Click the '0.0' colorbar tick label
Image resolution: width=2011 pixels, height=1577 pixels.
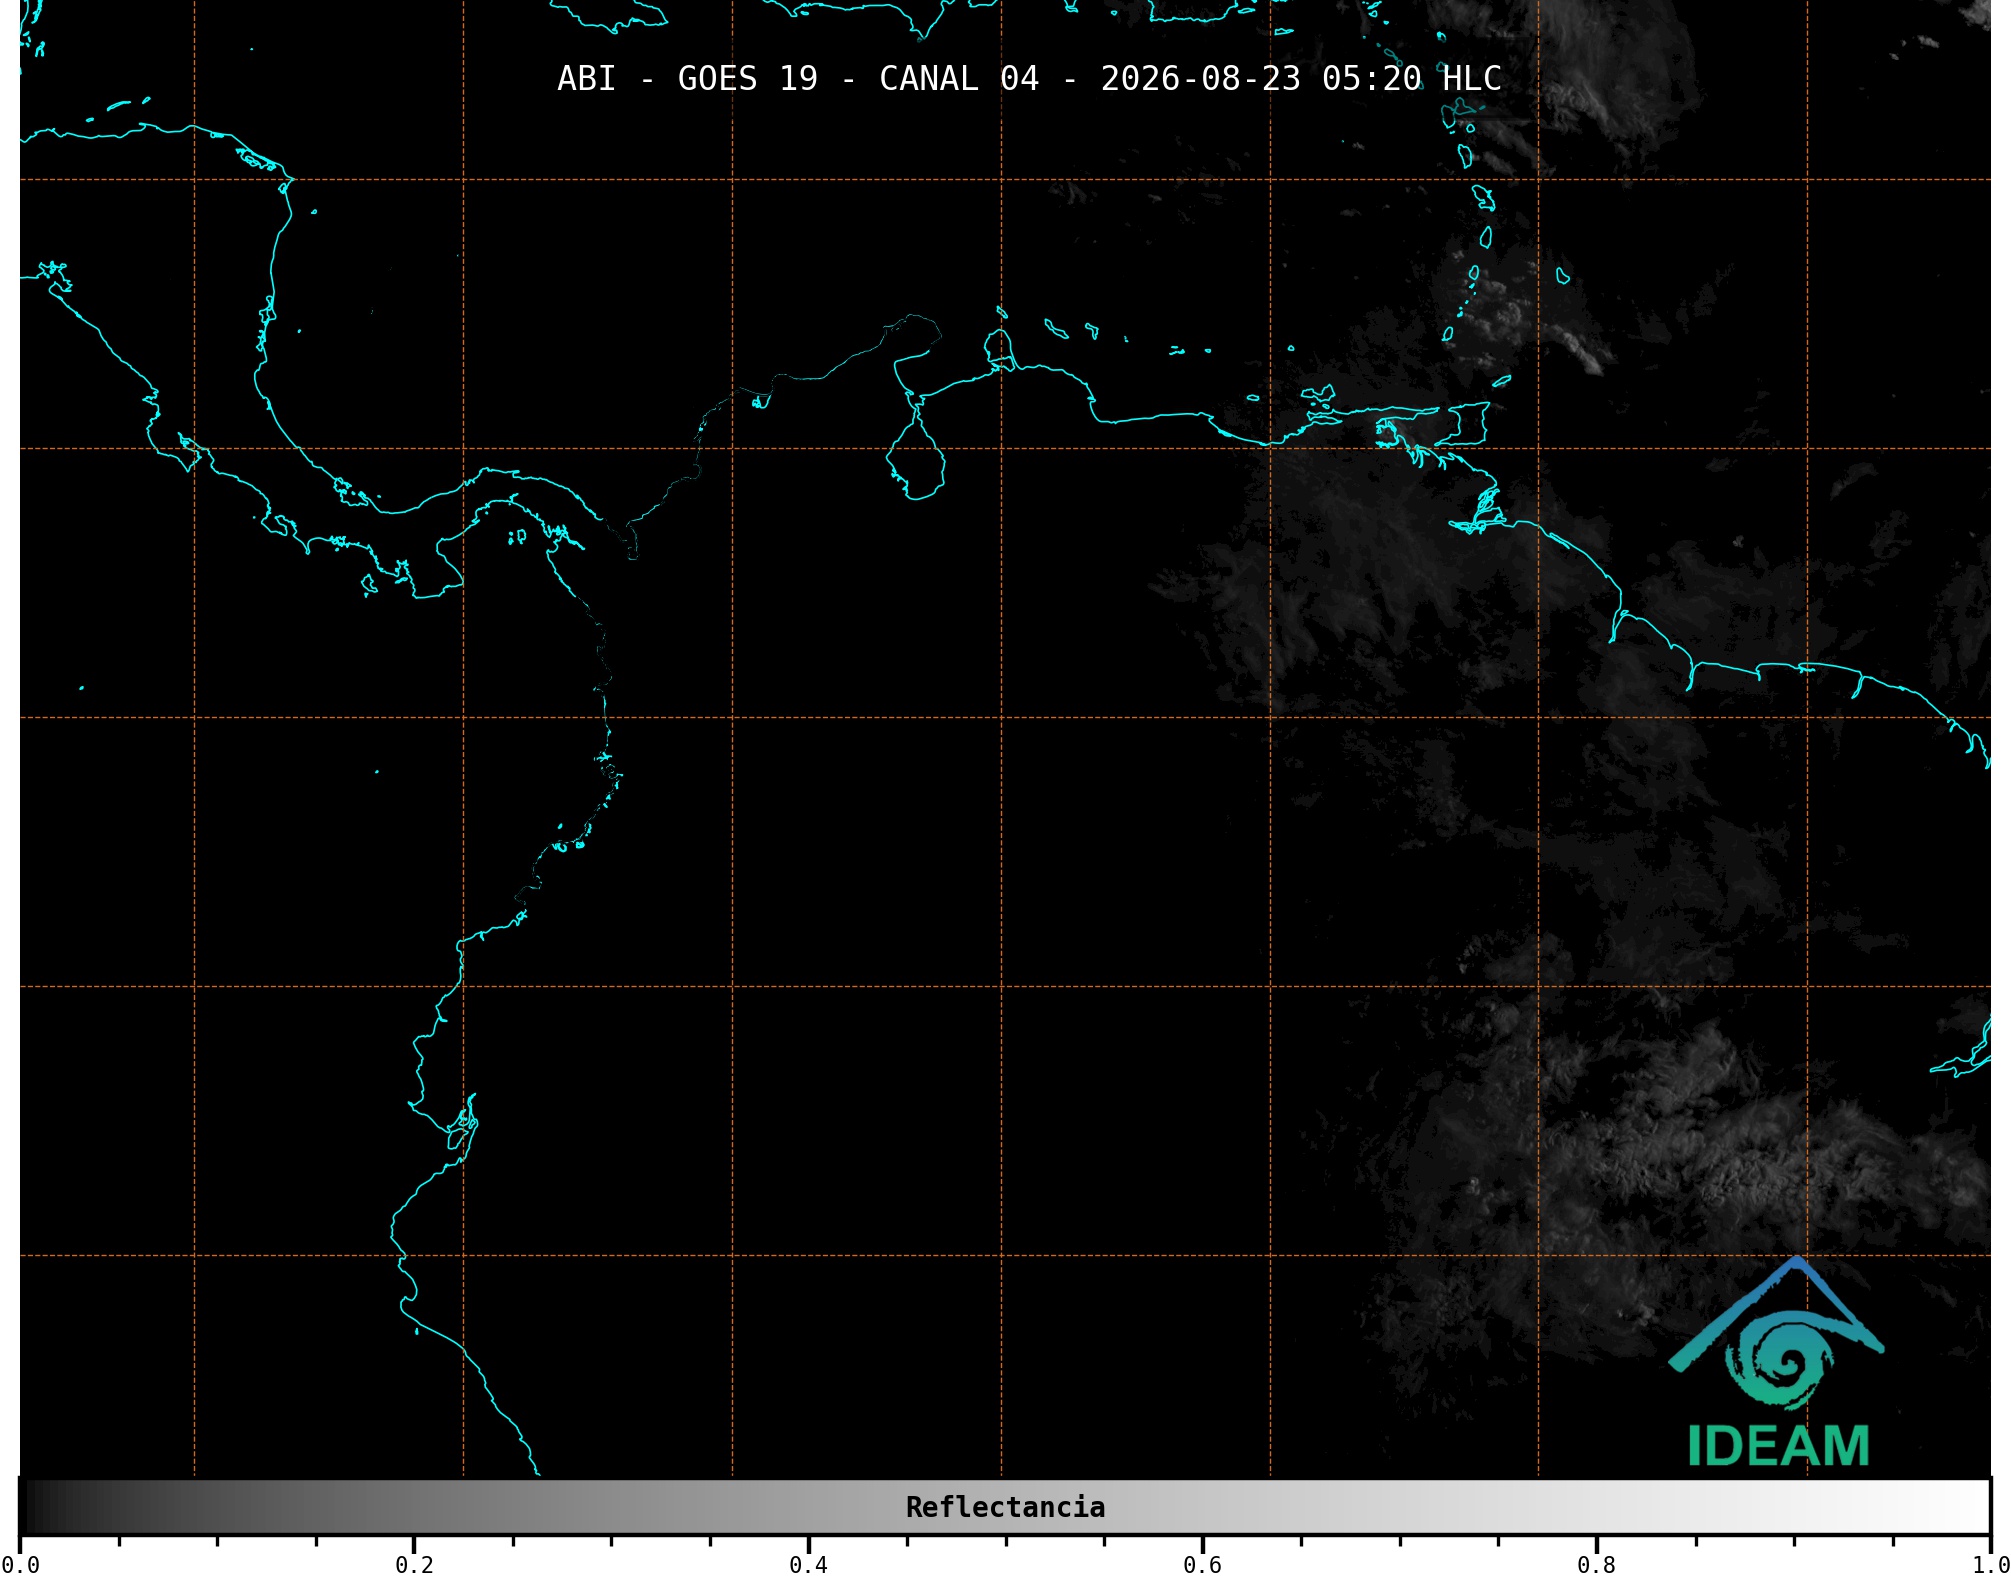click(x=20, y=1565)
